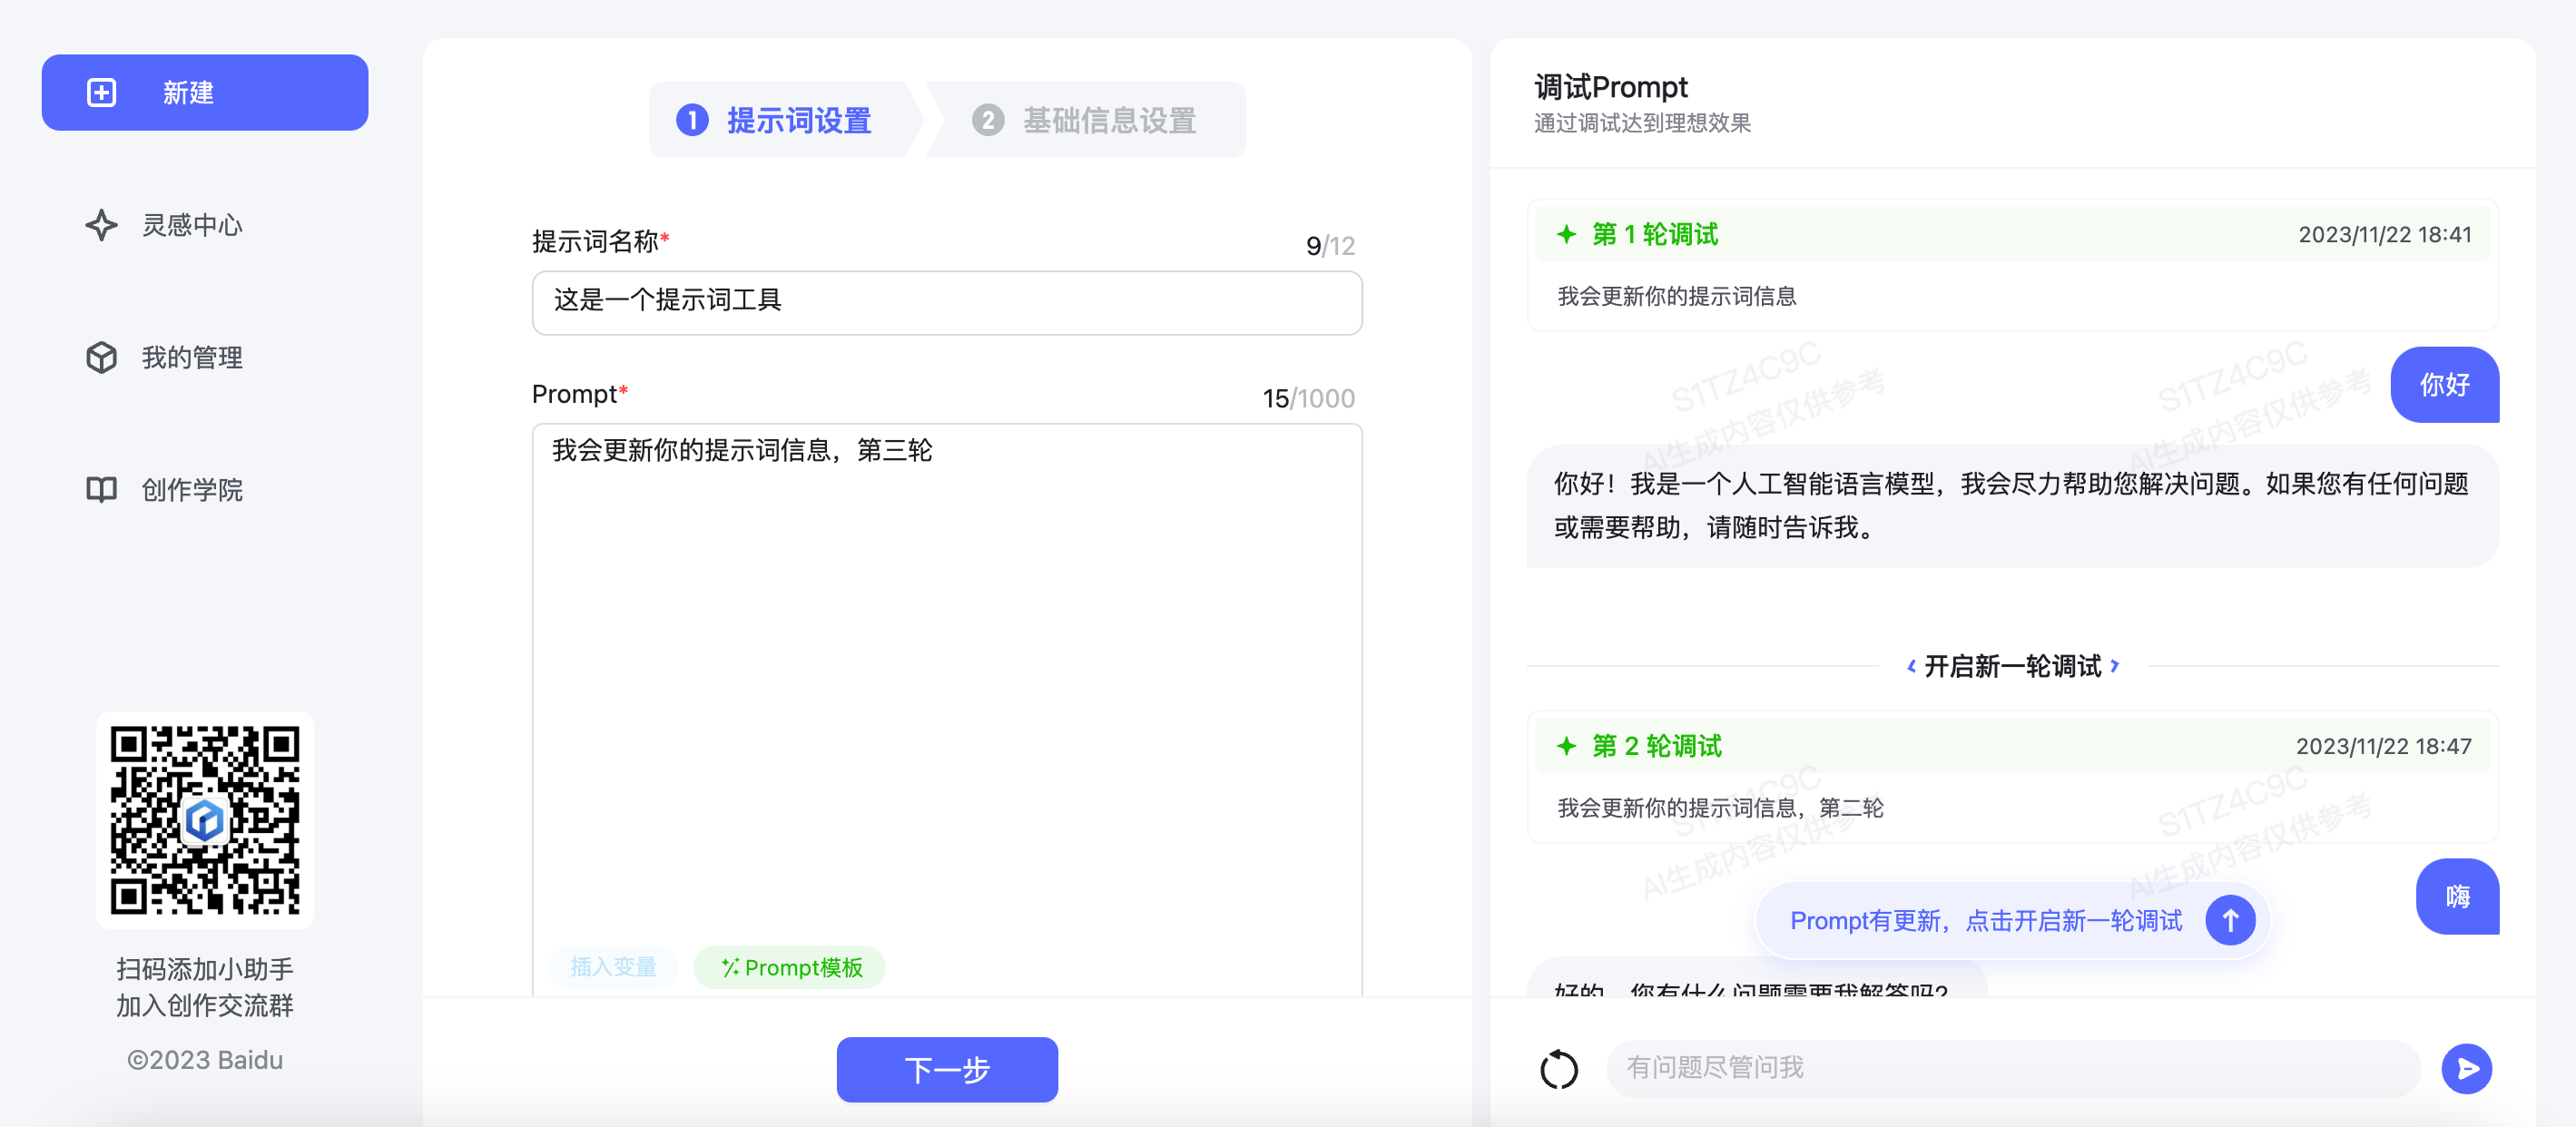Screen dimensions: 2576x1127
Task: Click the 创作学院 open book icon
Action: pos(101,490)
